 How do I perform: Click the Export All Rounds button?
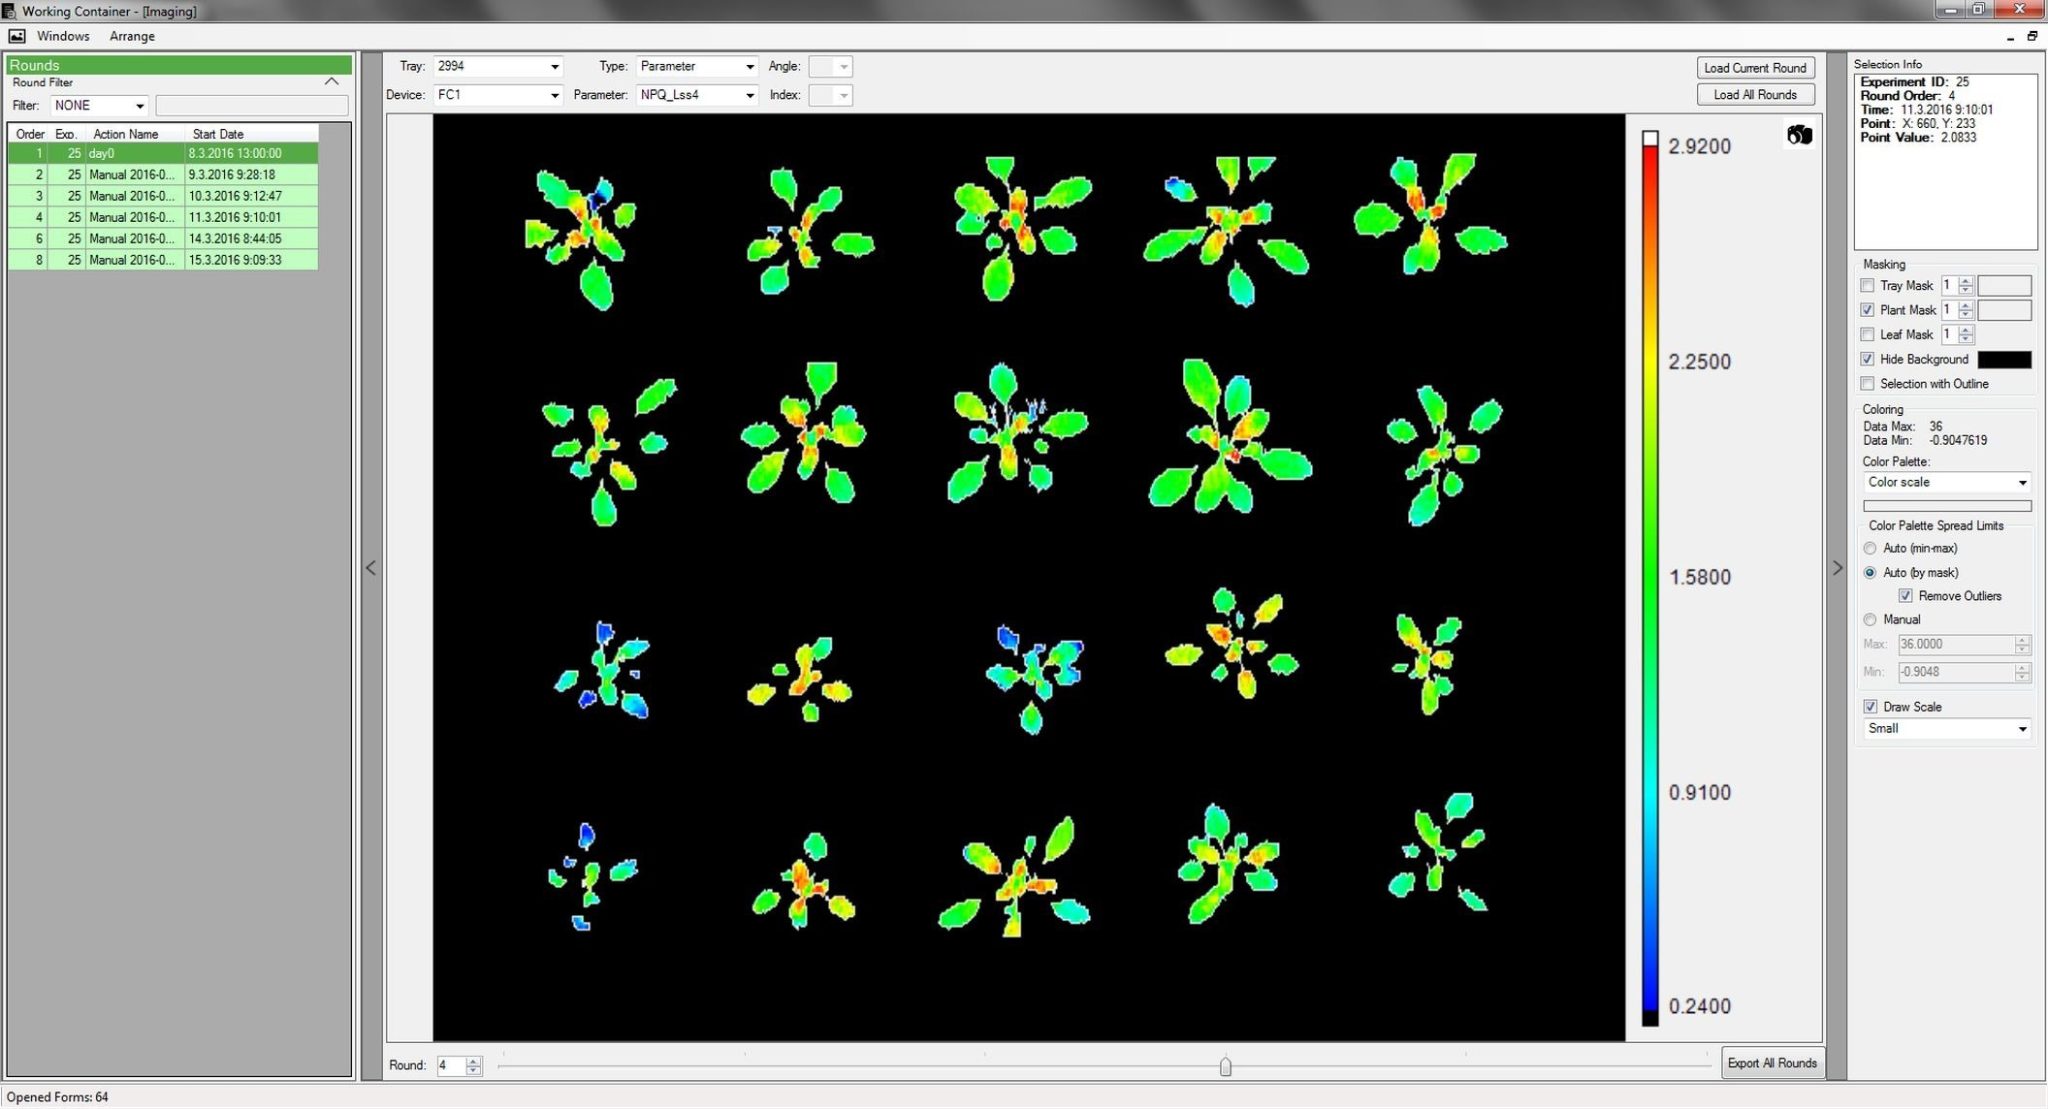pyautogui.click(x=1772, y=1062)
